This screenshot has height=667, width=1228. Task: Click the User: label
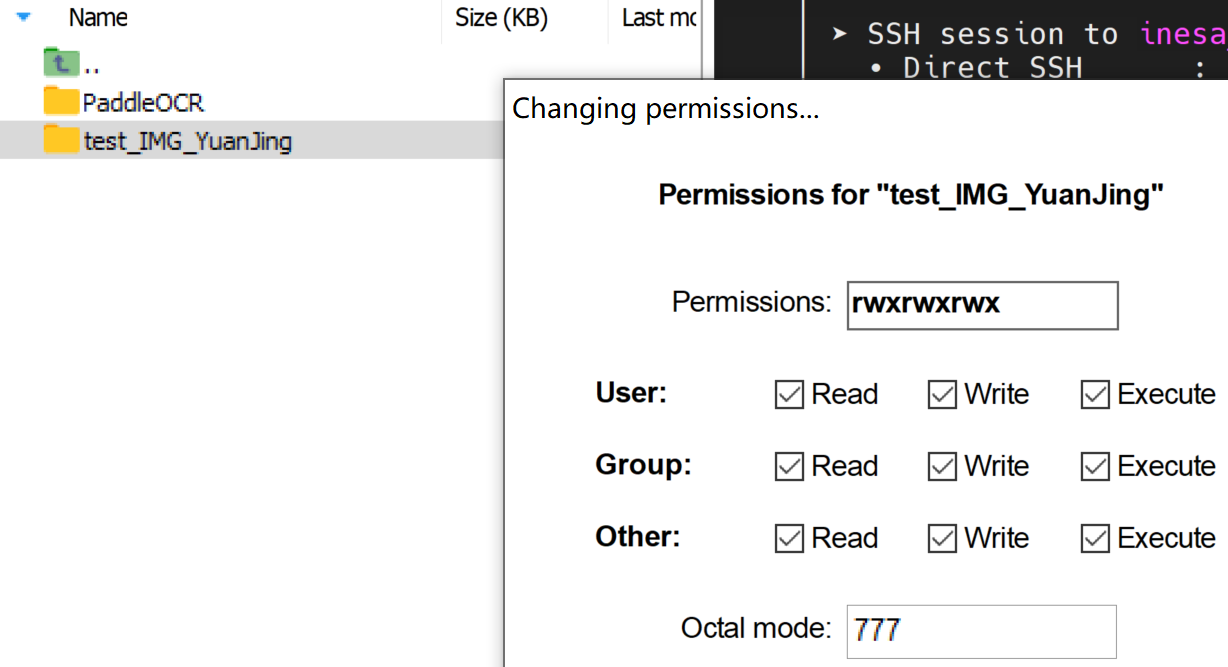click(x=631, y=393)
